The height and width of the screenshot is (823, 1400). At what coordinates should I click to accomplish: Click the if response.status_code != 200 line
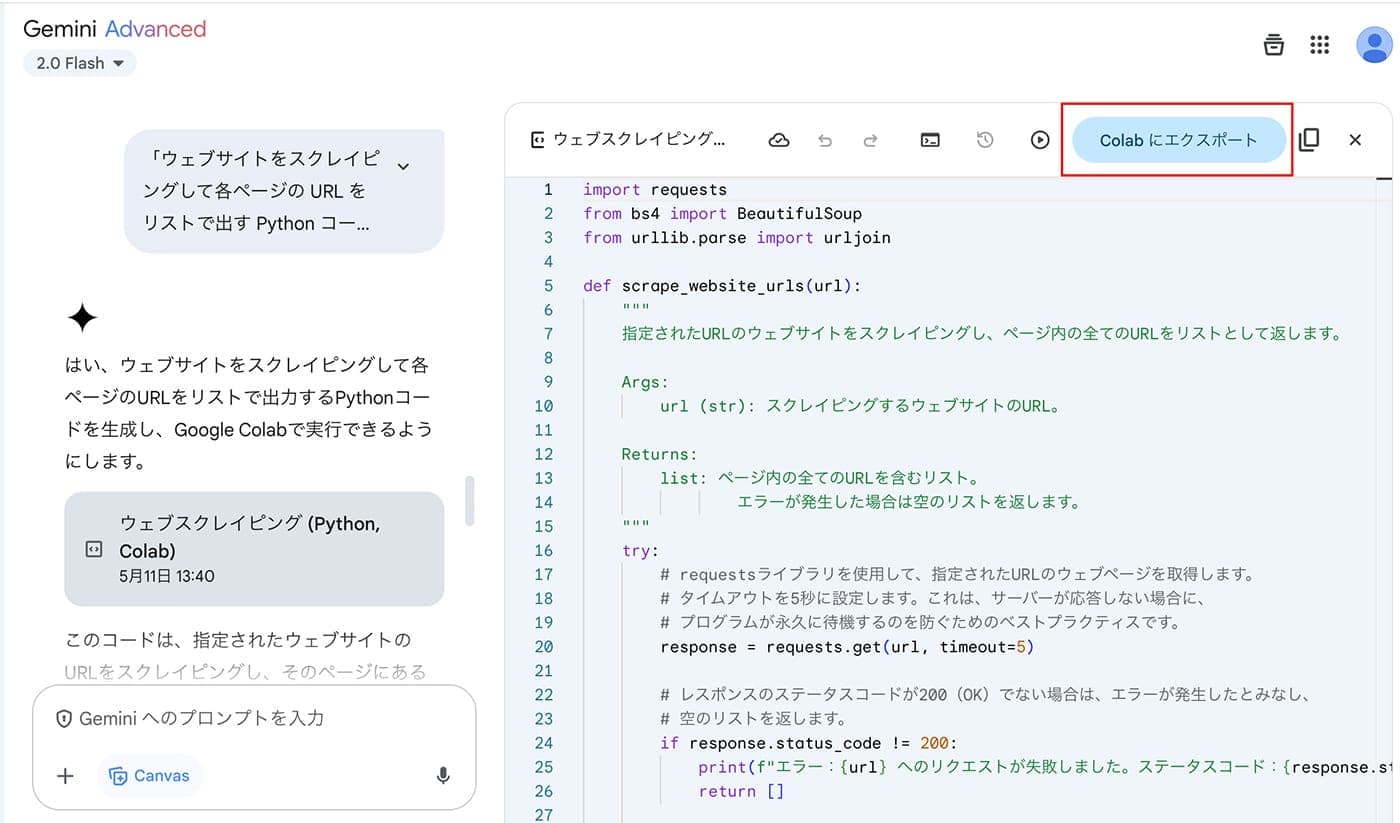[x=808, y=743]
